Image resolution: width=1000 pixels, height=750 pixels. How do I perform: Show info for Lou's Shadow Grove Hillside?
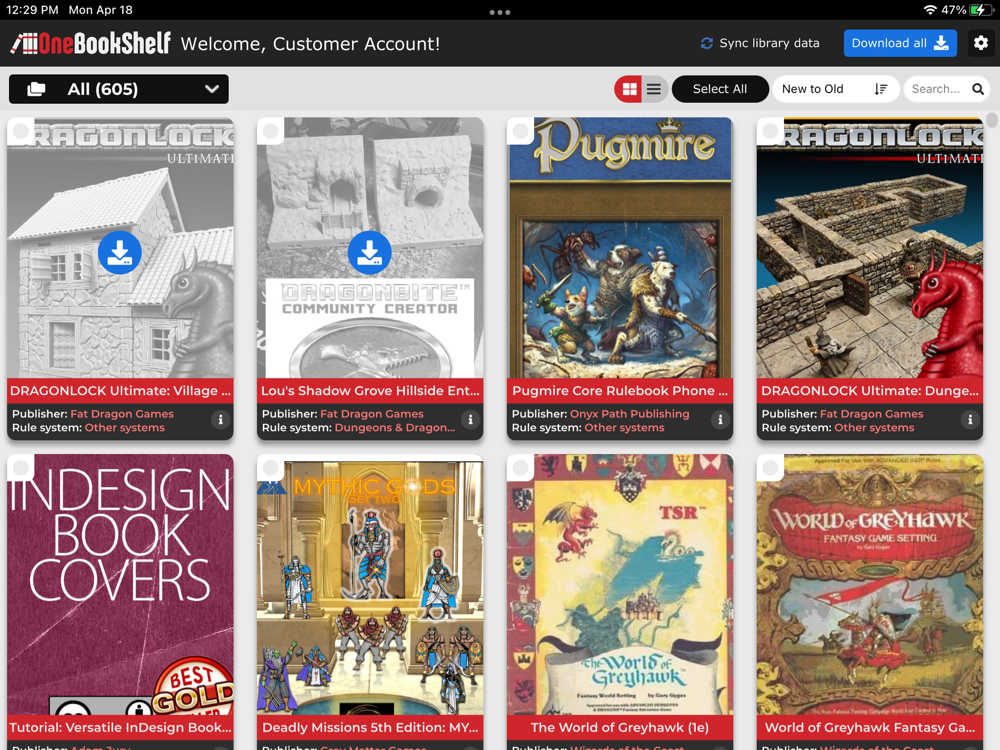click(x=471, y=420)
